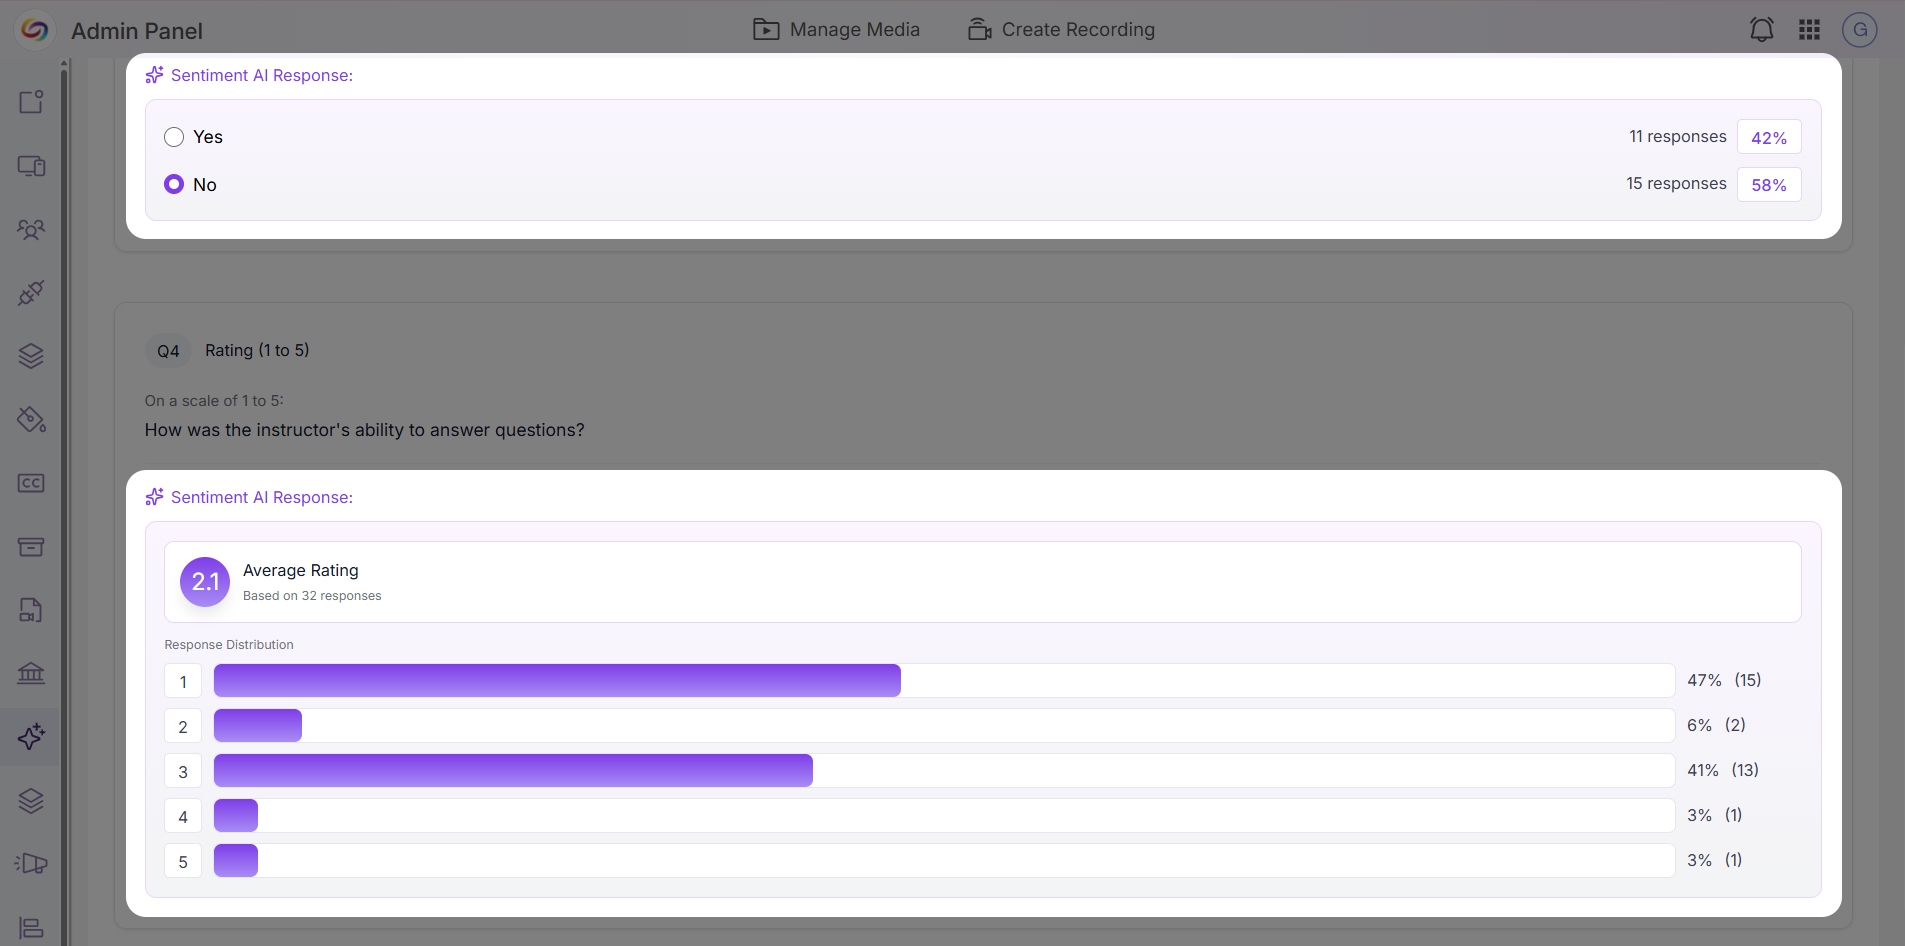Open the closed captions (CC) section
This screenshot has width=1905, height=946.
point(31,483)
